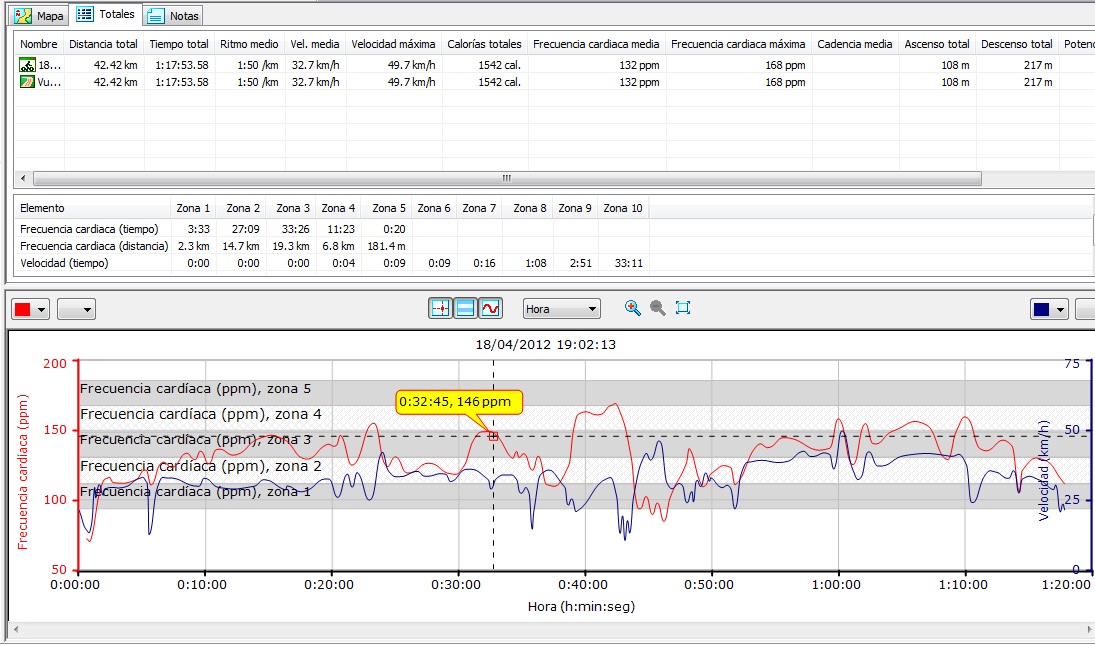Switch to the Mapa tab

click(40, 15)
